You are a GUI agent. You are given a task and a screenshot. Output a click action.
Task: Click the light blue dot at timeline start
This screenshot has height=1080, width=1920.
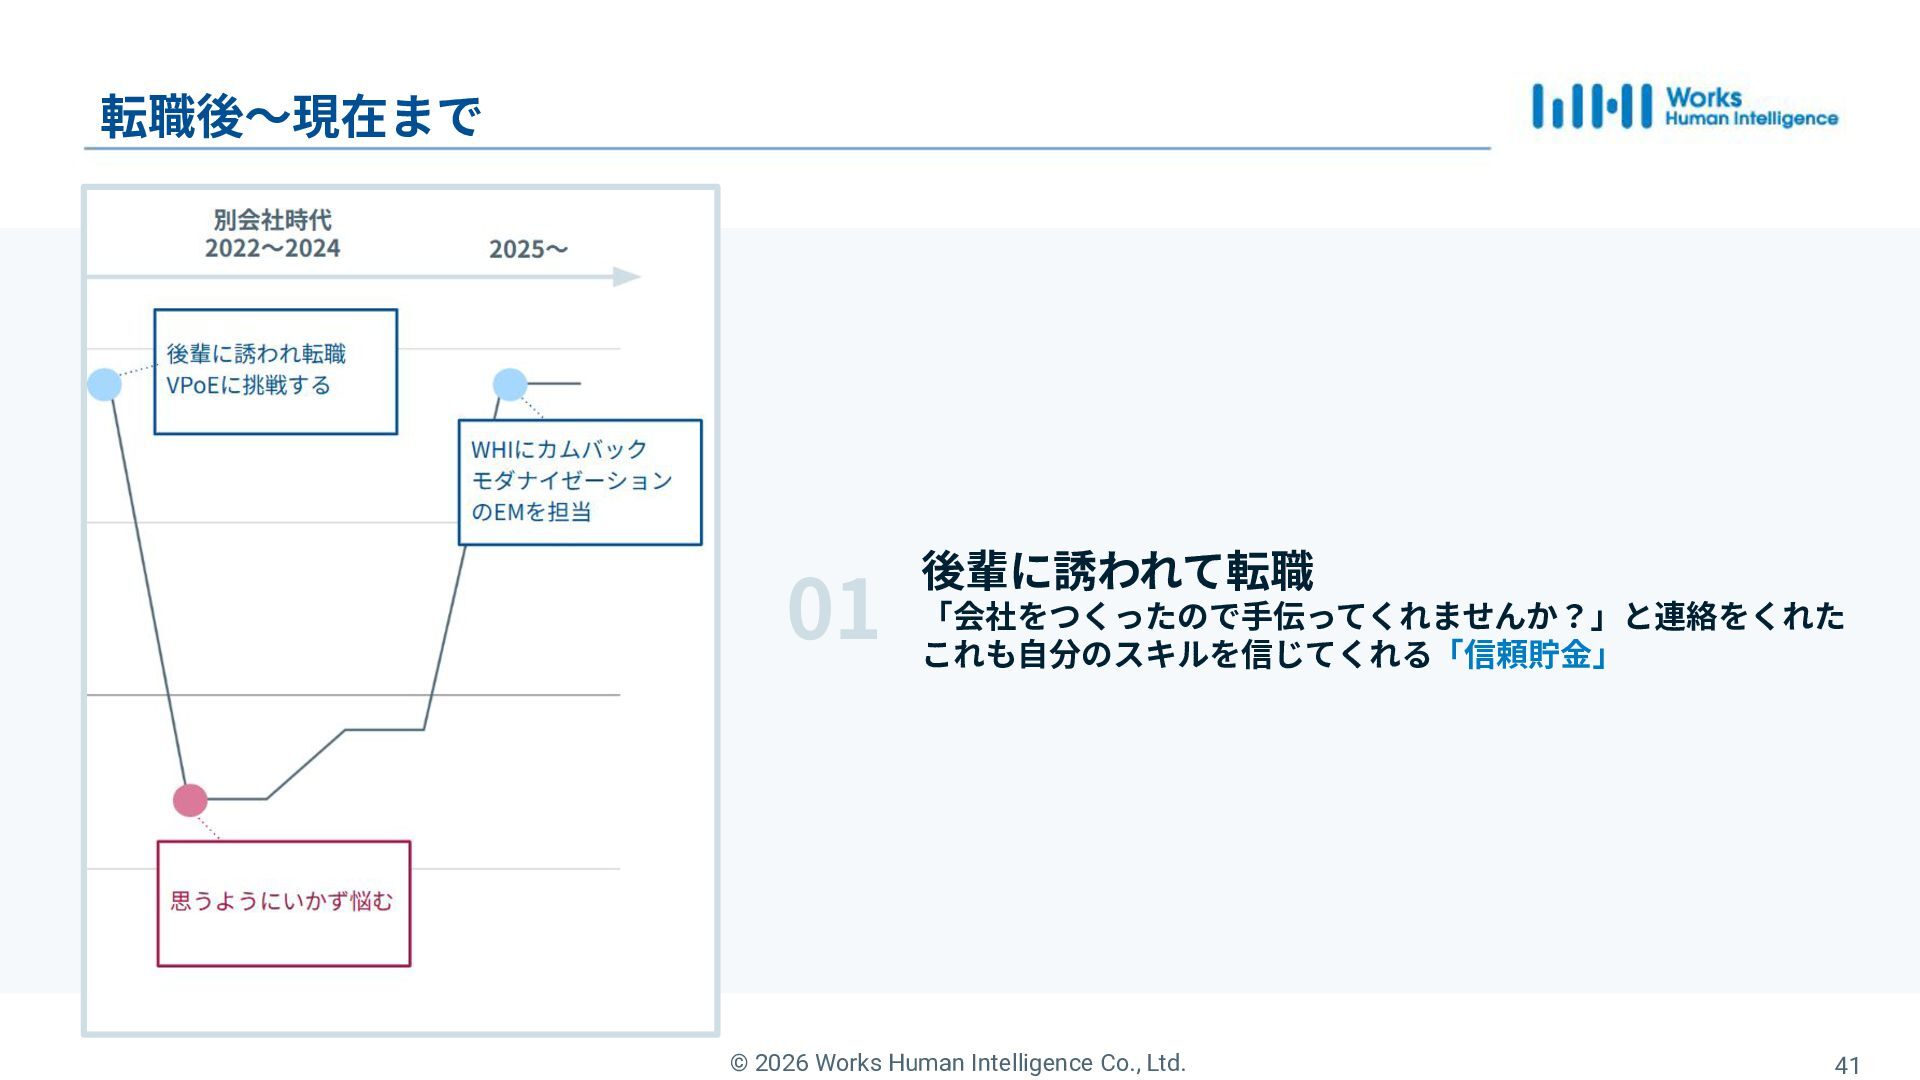[104, 384]
